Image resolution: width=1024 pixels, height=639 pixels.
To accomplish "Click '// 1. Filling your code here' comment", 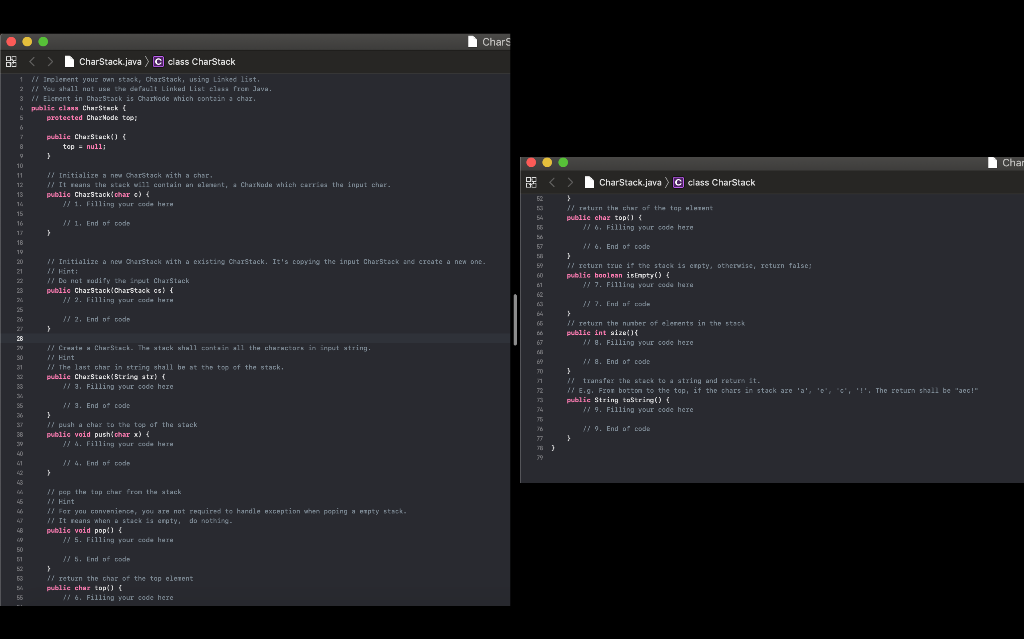I will click(x=118, y=204).
